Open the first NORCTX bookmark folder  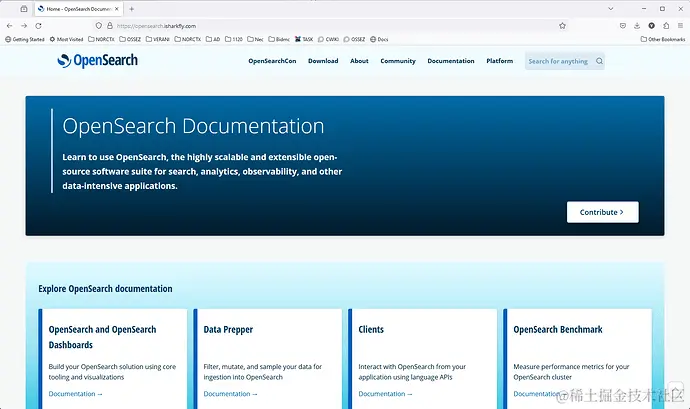click(101, 39)
